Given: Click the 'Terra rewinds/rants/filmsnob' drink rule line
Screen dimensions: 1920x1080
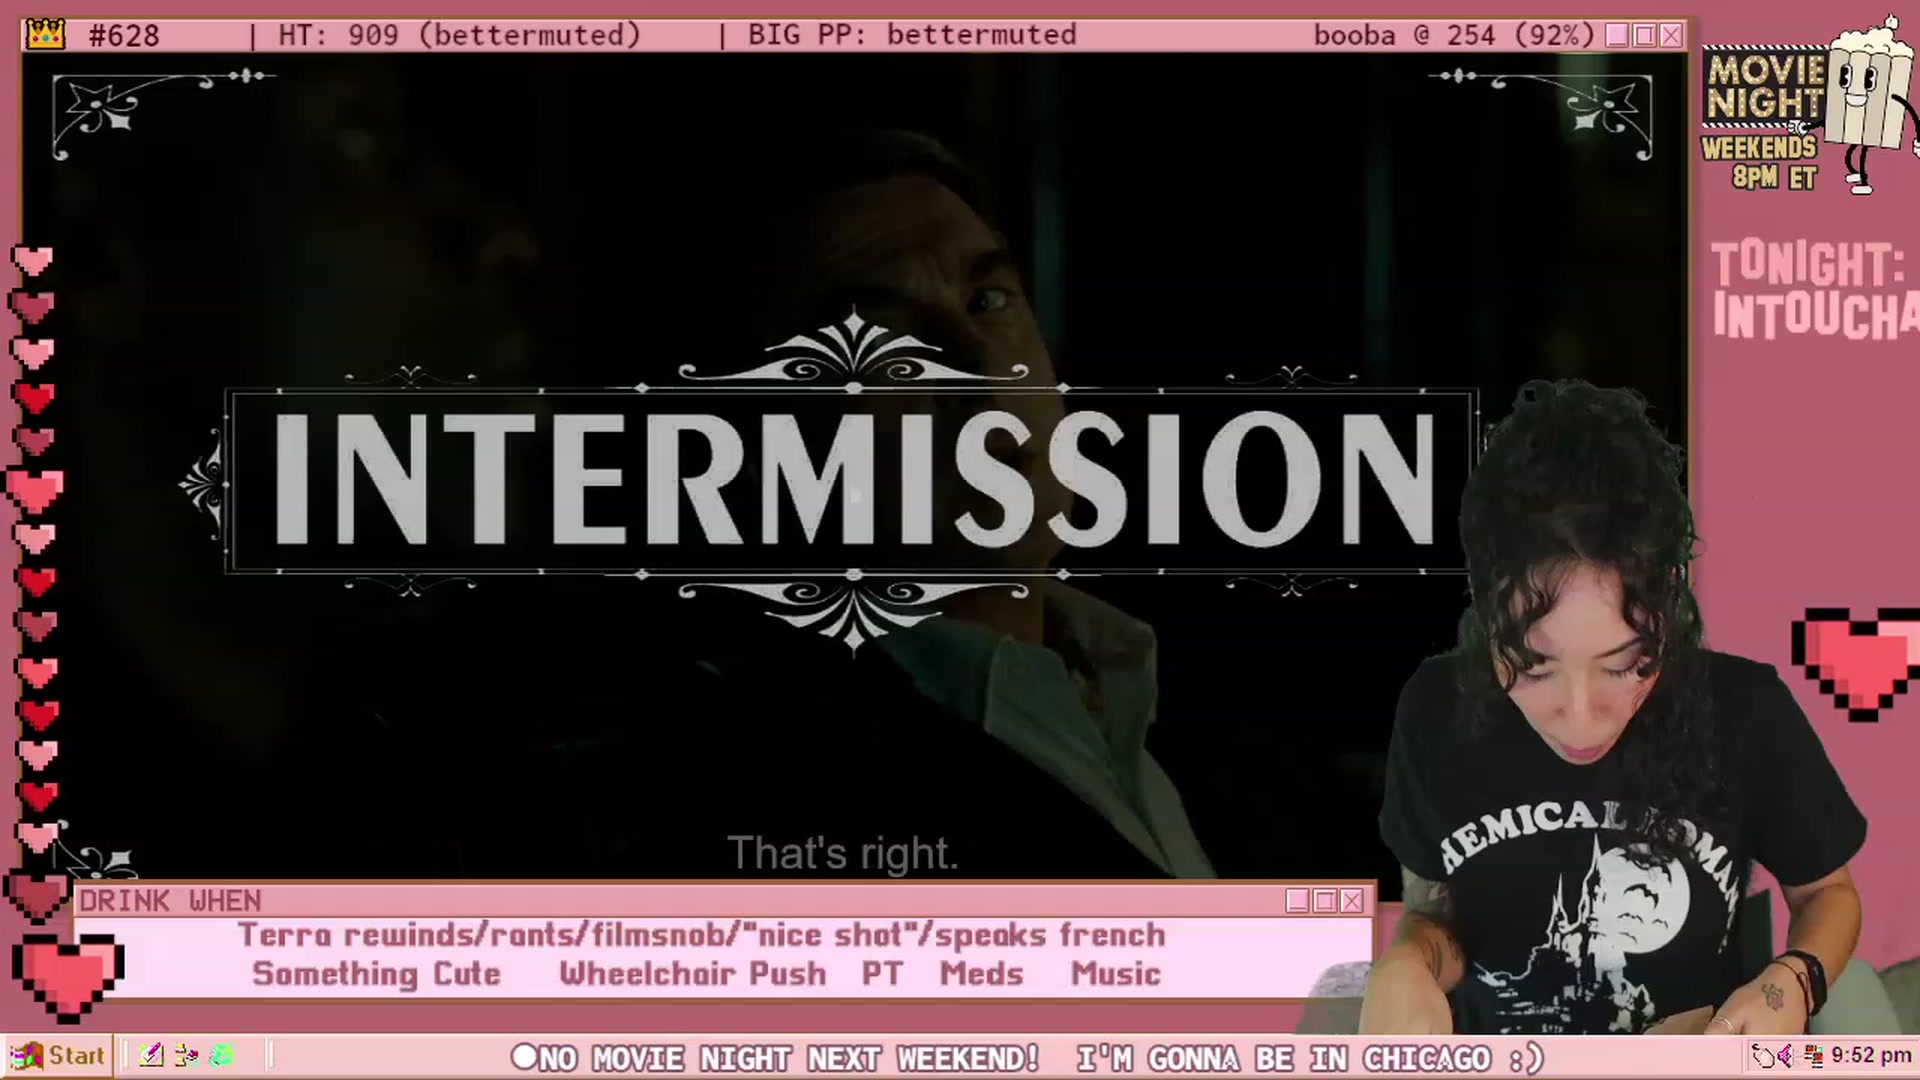Looking at the screenshot, I should tap(702, 935).
